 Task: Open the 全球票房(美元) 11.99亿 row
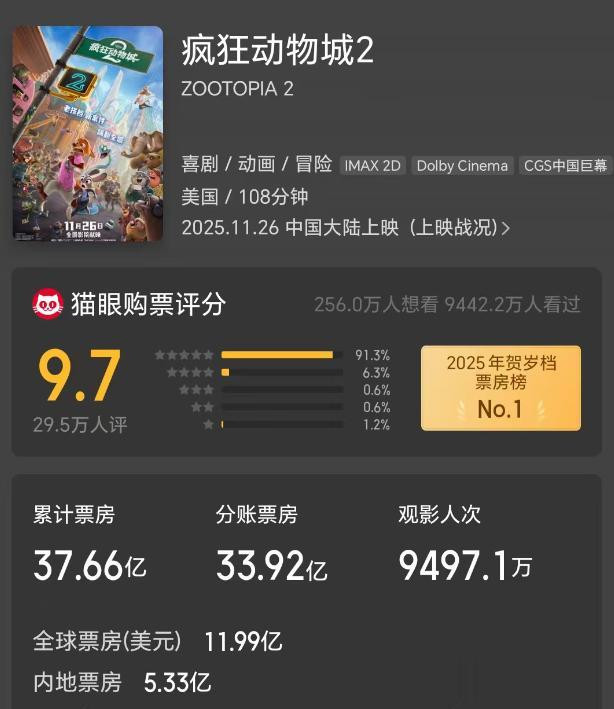[157, 641]
